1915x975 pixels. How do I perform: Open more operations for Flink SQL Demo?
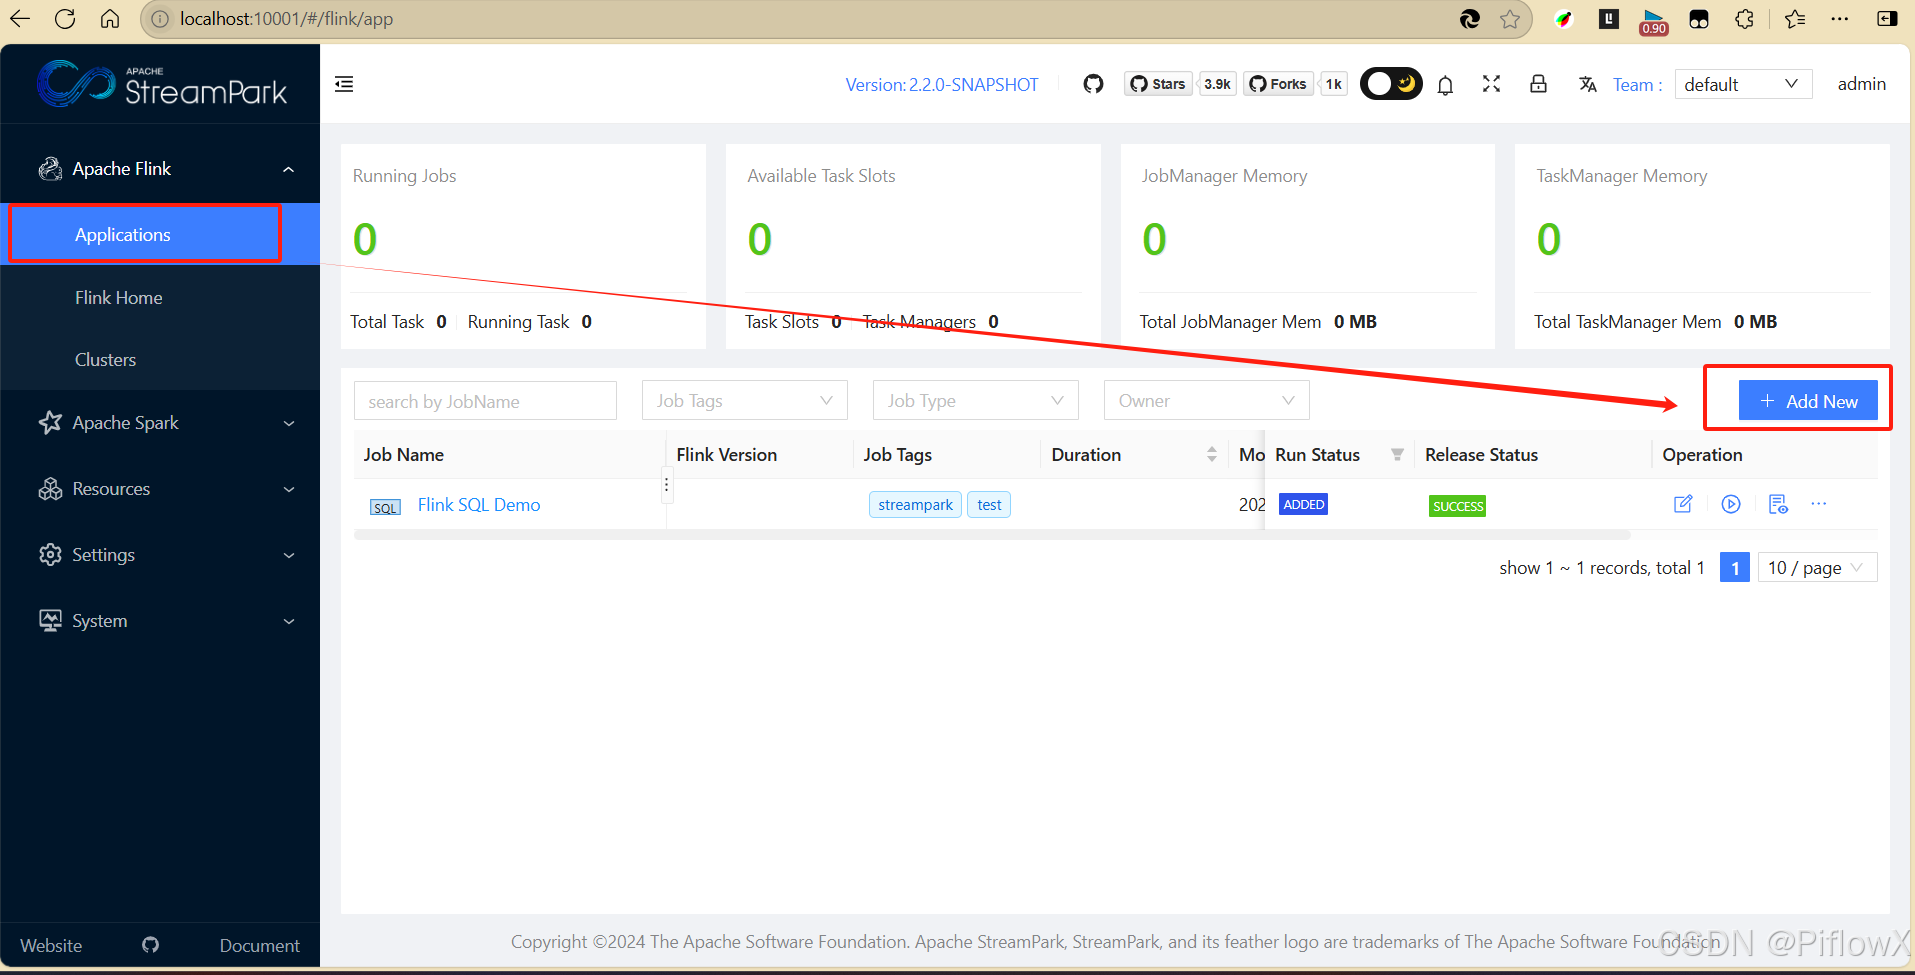coord(1819,504)
